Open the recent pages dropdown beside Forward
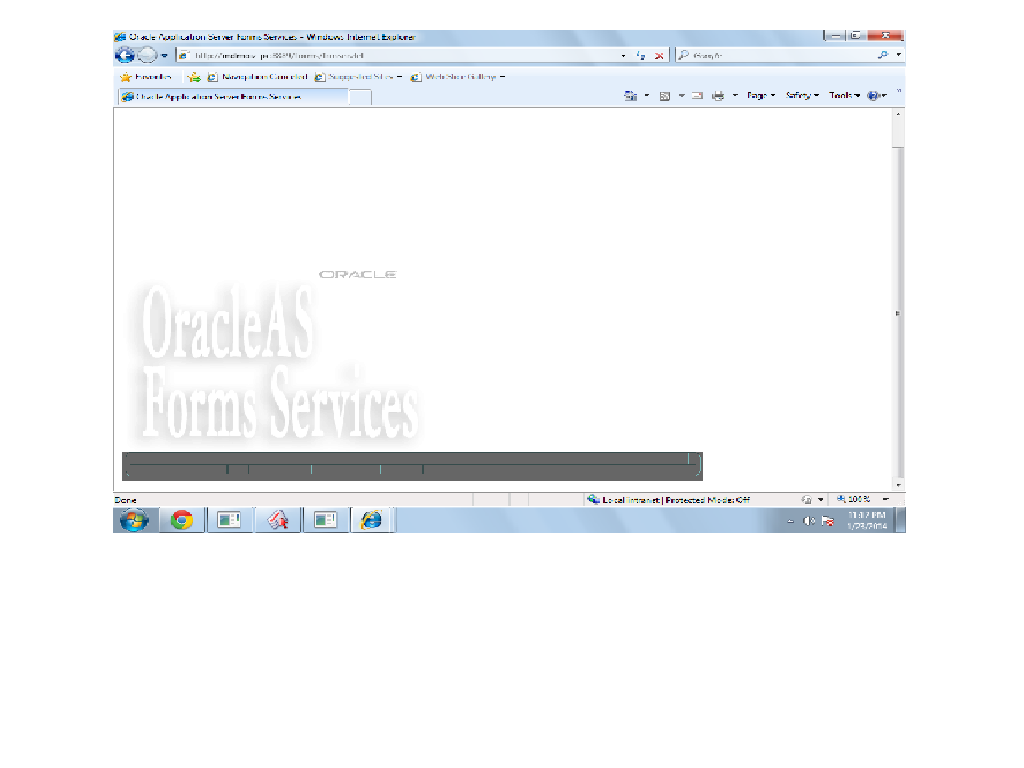This screenshot has width=1024, height=768. click(x=165, y=56)
